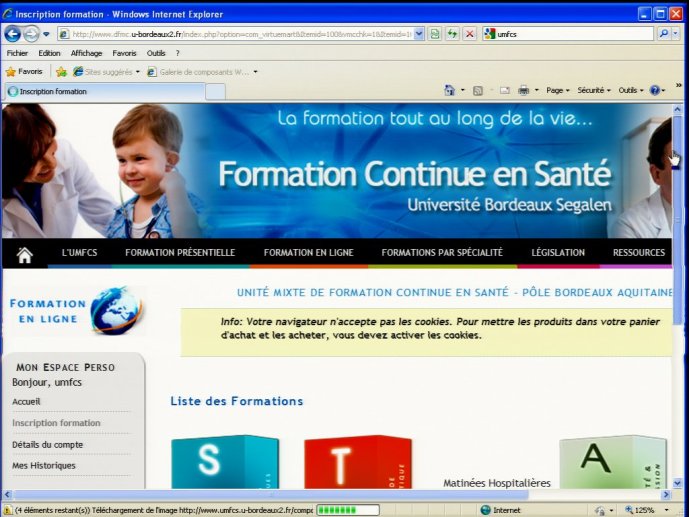Screen dimensions: 689x517
Task: Open the Page command bar menu
Action: [558, 90]
